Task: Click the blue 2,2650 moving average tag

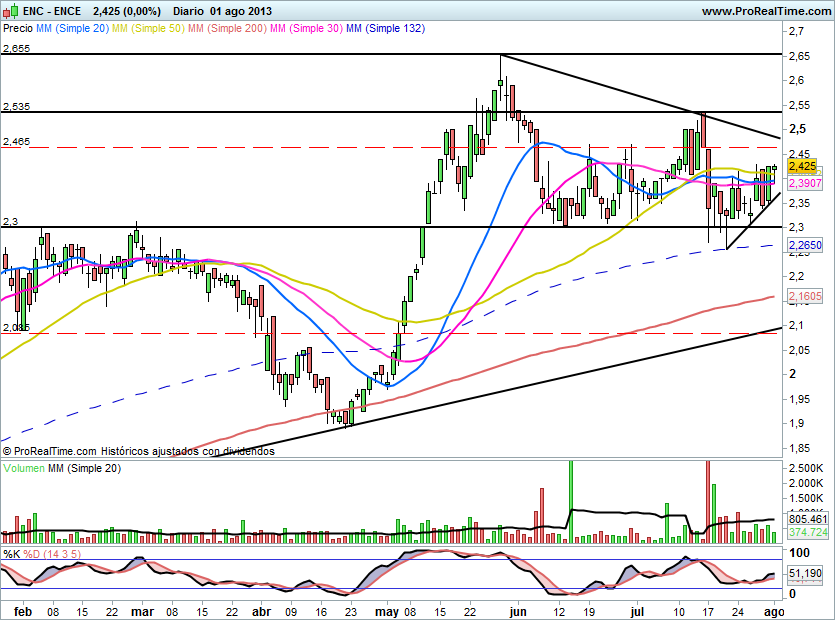Action: tap(805, 245)
